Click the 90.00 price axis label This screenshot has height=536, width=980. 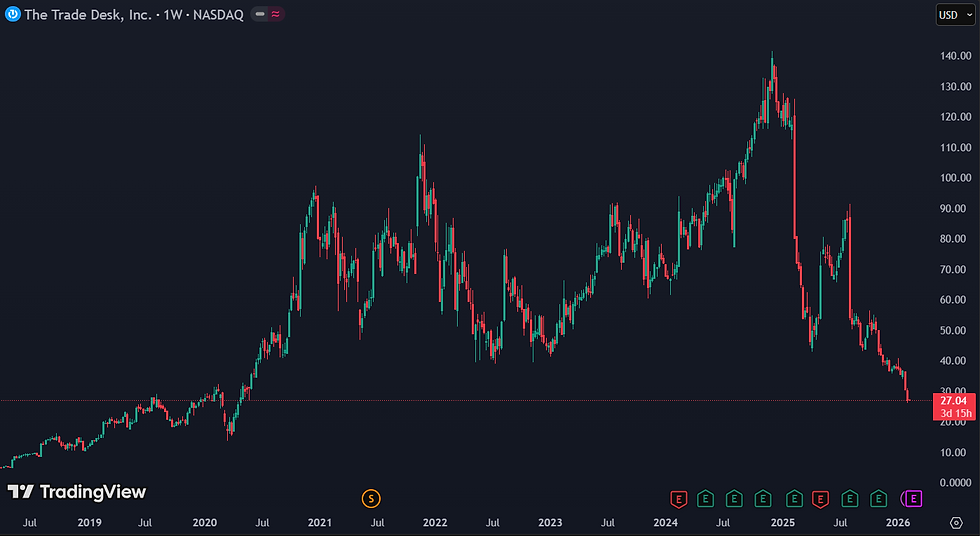(x=953, y=208)
